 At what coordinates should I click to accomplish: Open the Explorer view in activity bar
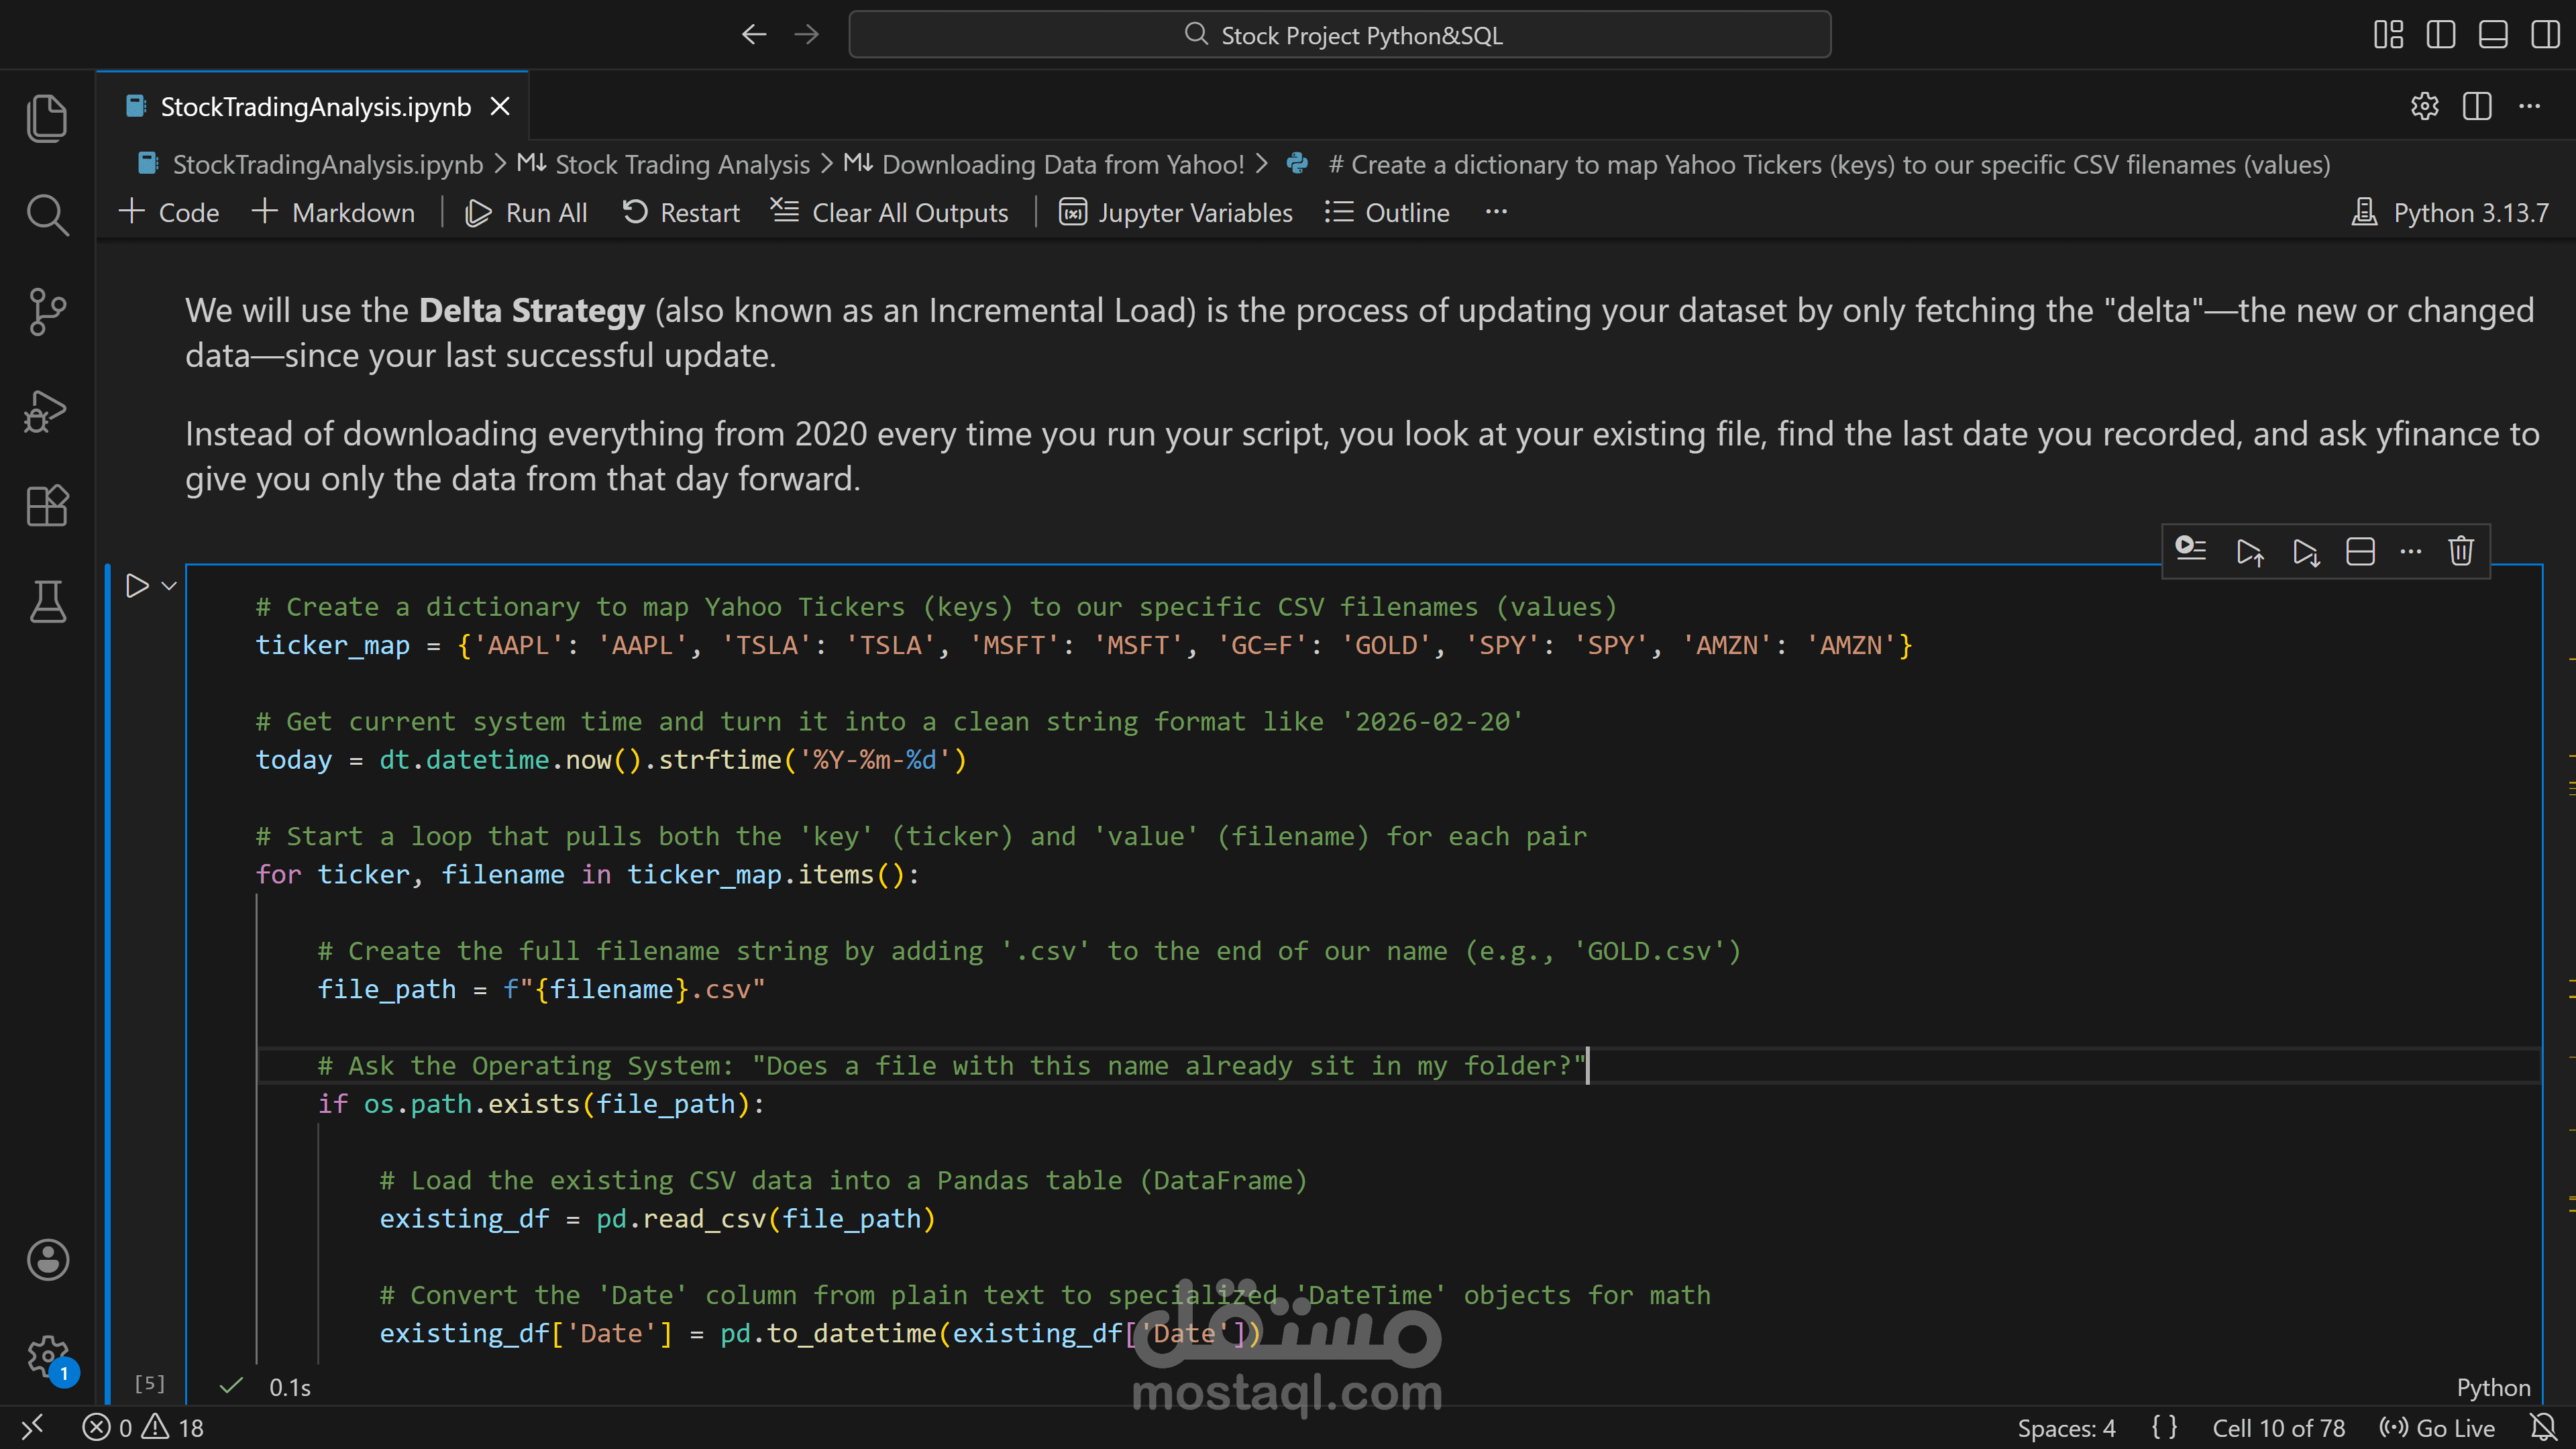point(47,118)
